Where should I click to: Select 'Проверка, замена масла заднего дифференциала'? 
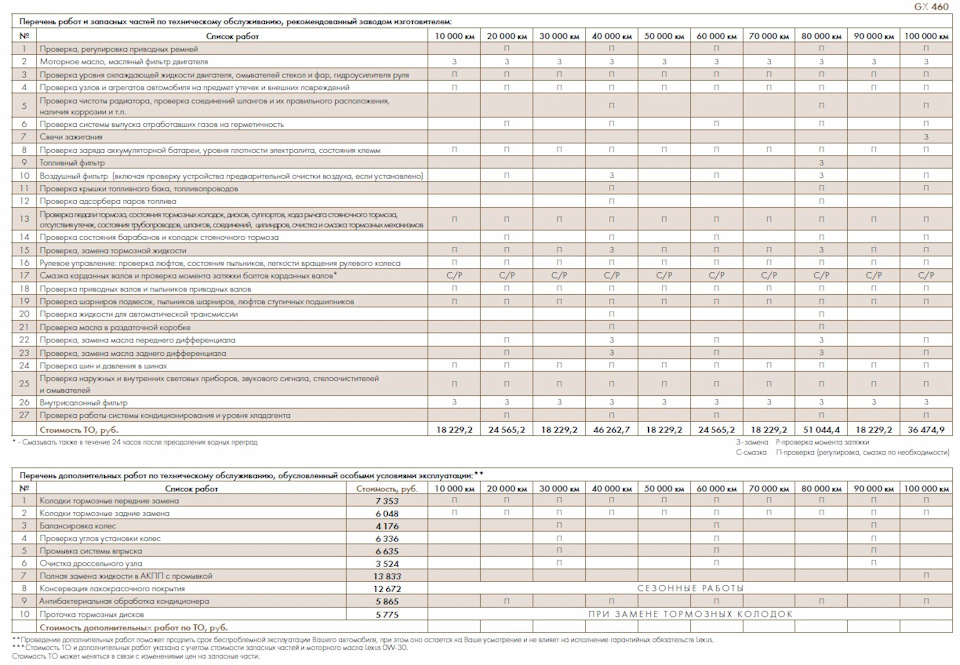tap(133, 353)
